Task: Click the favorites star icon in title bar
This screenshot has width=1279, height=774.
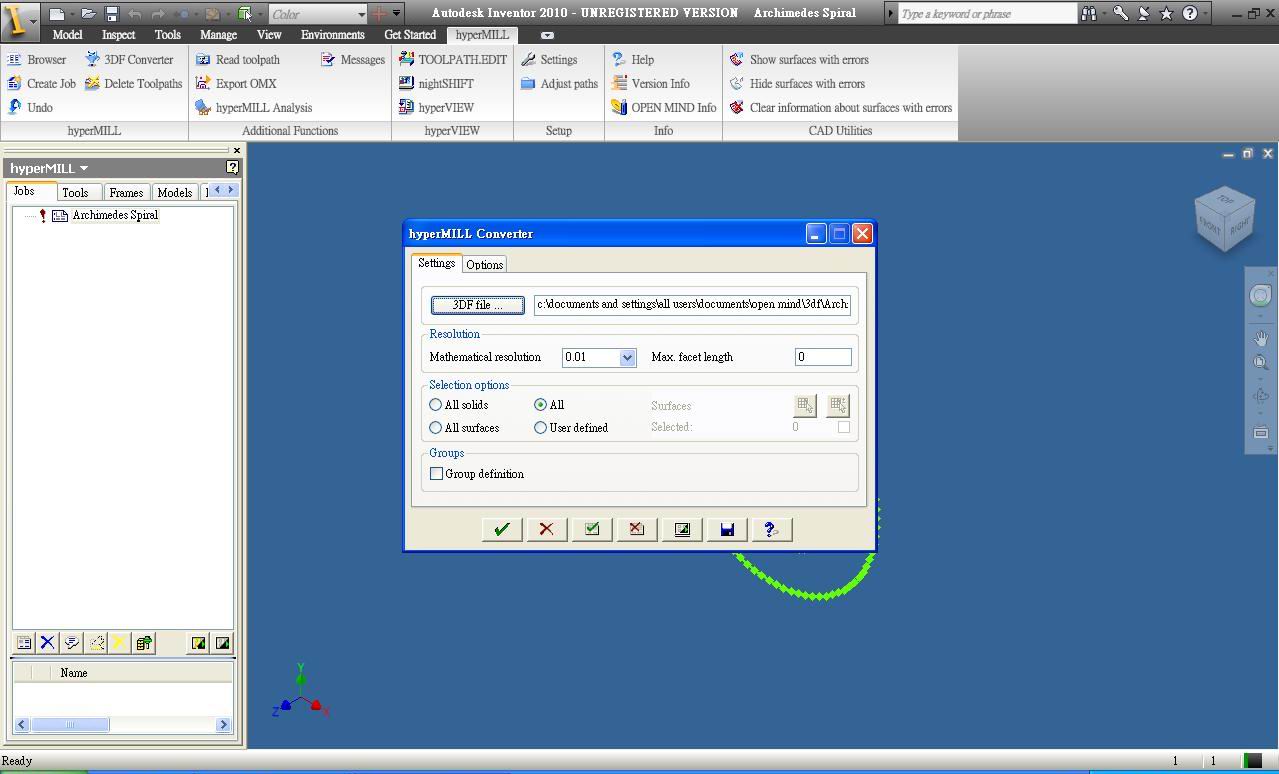Action: 1166,14
